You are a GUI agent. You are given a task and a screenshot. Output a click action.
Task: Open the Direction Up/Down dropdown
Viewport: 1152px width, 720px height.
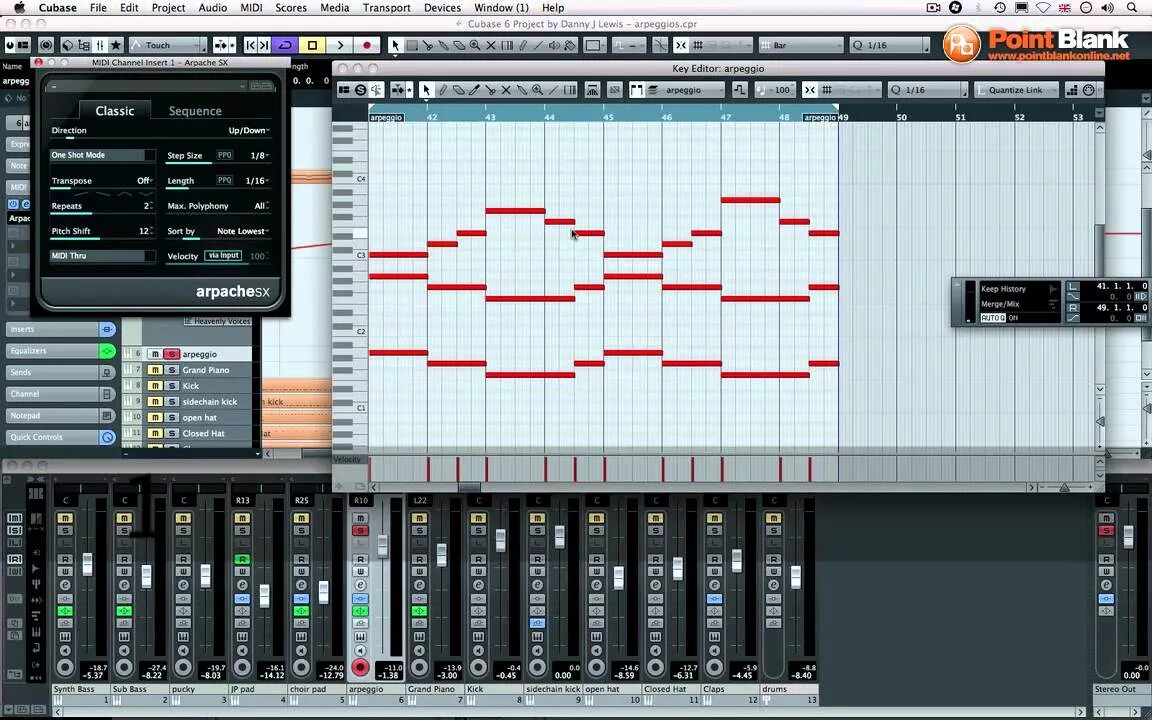[x=248, y=131]
